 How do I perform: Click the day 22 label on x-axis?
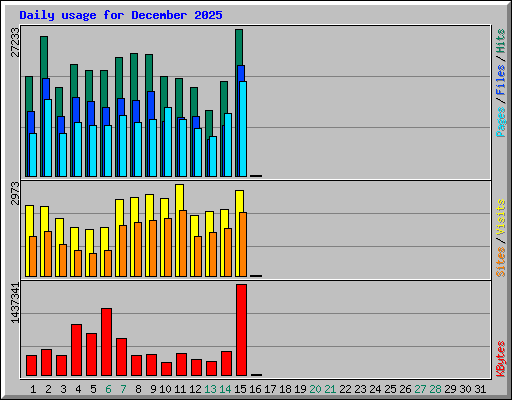345,389
